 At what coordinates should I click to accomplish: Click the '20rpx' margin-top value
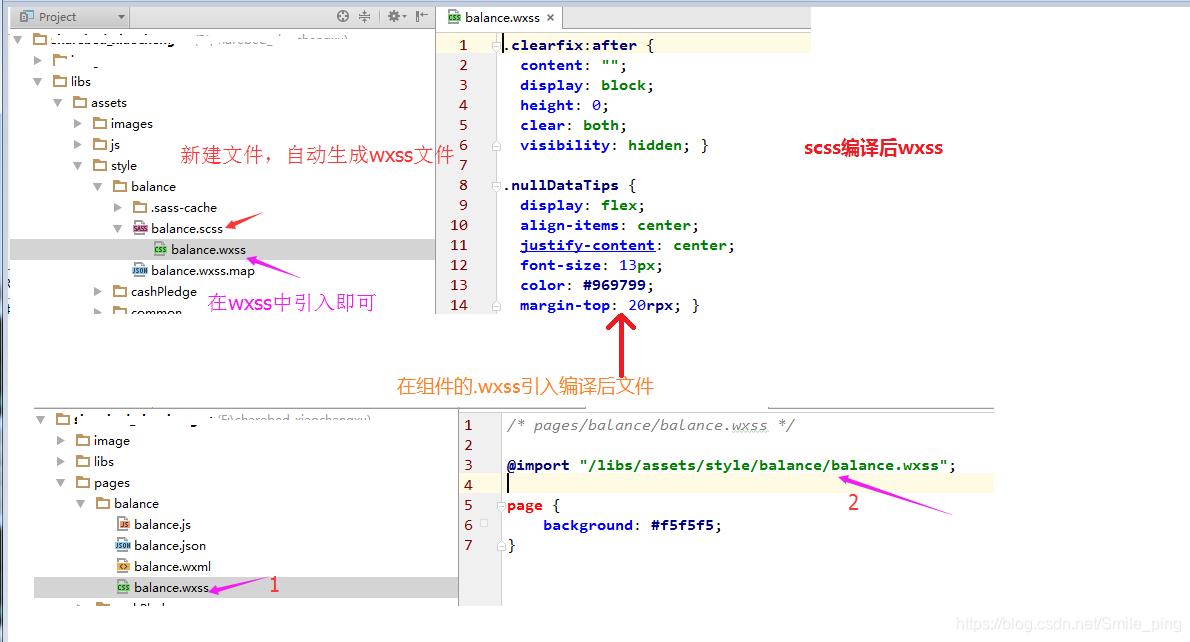tap(650, 305)
